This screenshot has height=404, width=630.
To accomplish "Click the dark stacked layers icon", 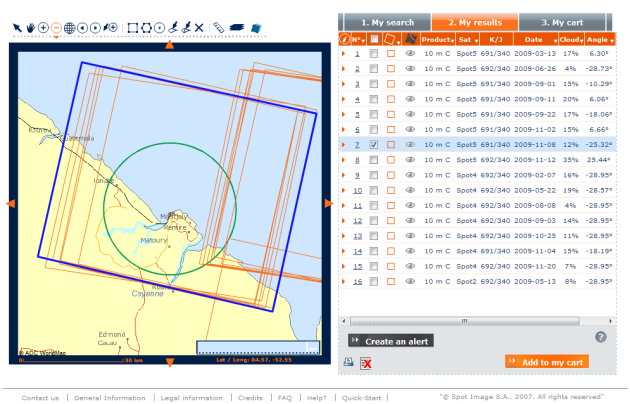I will click(237, 28).
